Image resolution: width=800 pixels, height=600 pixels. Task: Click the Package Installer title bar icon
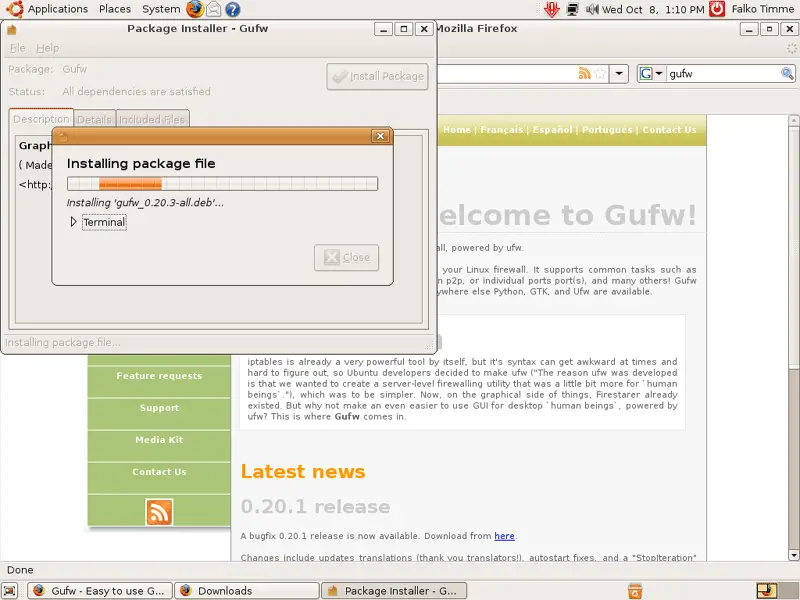point(12,29)
